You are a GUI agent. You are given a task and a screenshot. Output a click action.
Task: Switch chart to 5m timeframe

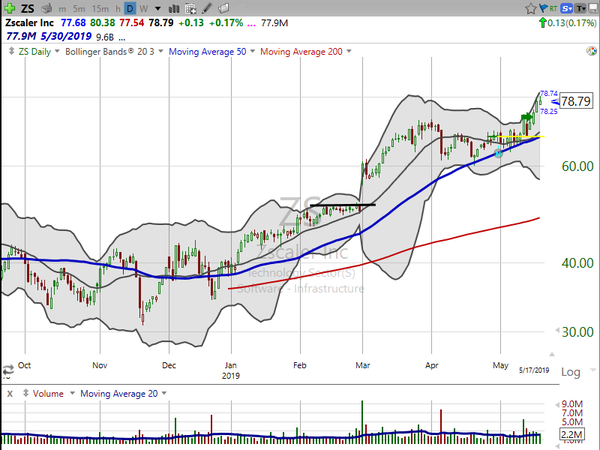click(x=79, y=8)
